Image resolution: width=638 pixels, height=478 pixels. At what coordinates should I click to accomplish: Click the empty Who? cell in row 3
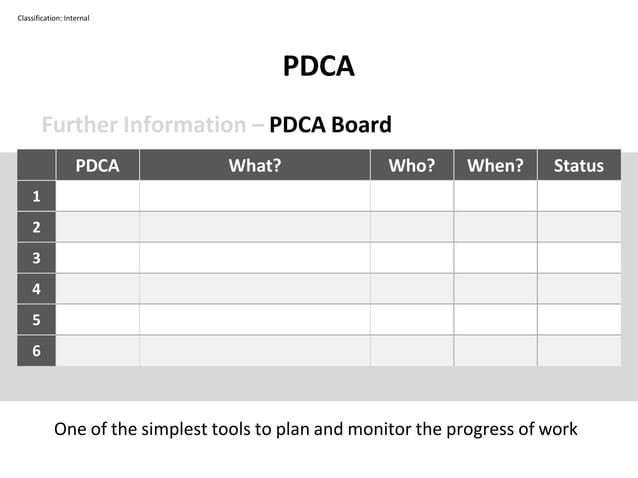(411, 258)
